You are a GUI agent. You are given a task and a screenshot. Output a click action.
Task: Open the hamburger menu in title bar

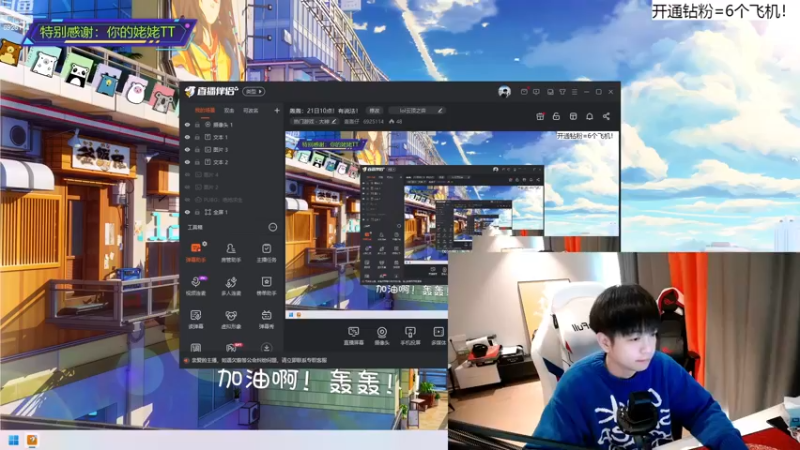pos(574,92)
